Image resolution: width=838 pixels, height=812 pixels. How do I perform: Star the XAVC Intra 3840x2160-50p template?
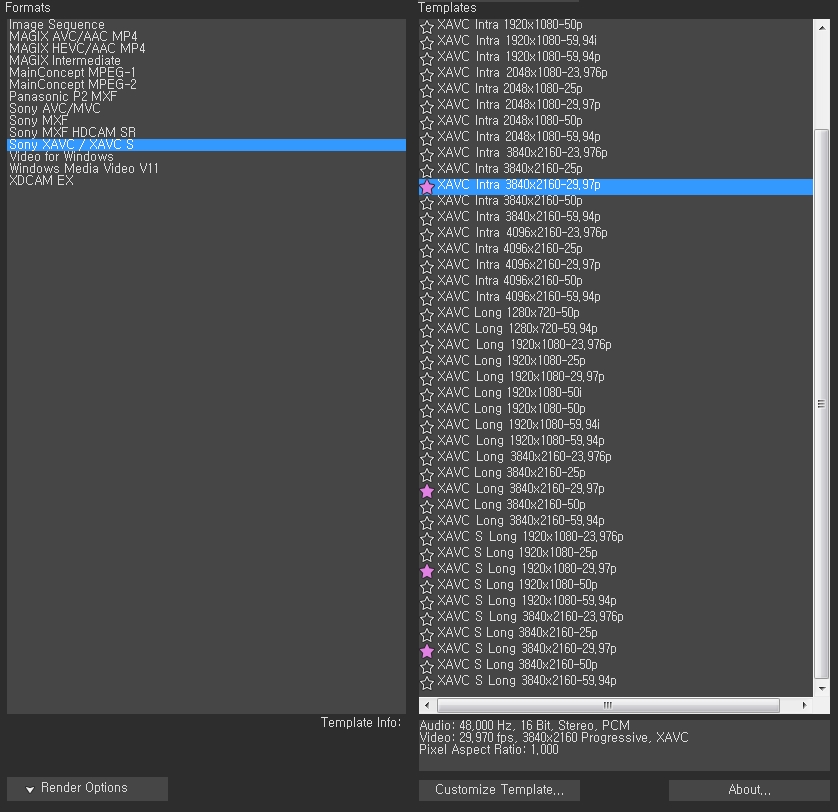426,203
